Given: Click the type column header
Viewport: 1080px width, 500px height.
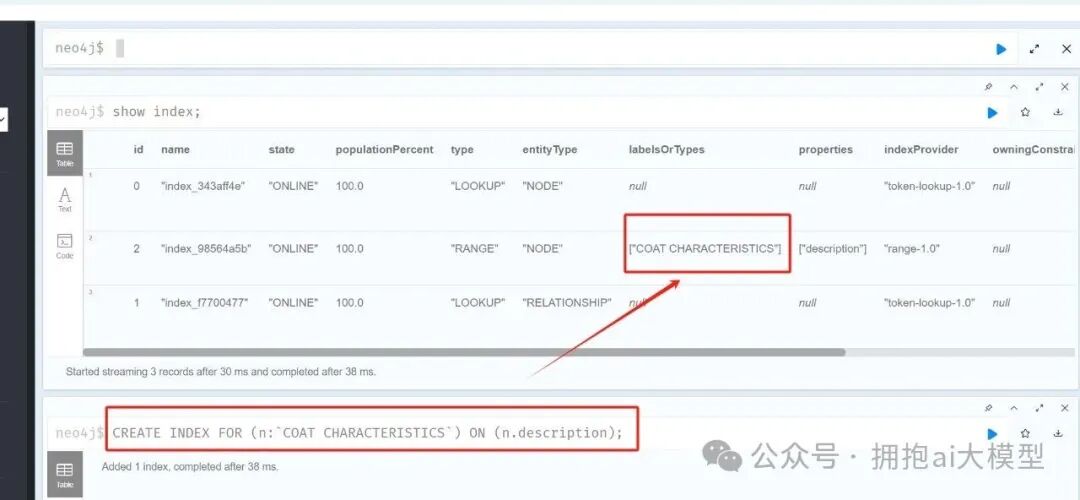Looking at the screenshot, I should click(x=461, y=149).
